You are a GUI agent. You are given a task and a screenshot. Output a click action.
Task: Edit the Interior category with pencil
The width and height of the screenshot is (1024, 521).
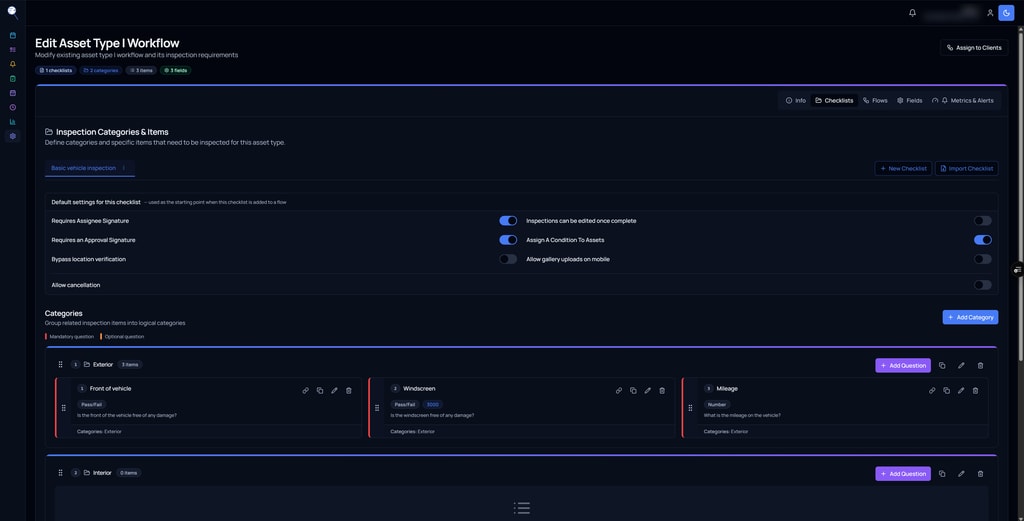[x=961, y=474]
